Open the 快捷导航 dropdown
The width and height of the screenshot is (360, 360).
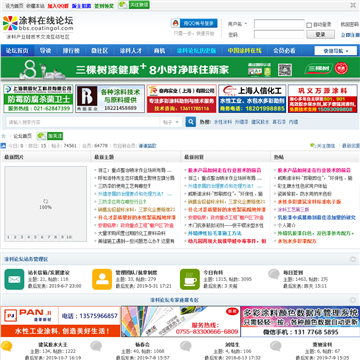click(336, 51)
